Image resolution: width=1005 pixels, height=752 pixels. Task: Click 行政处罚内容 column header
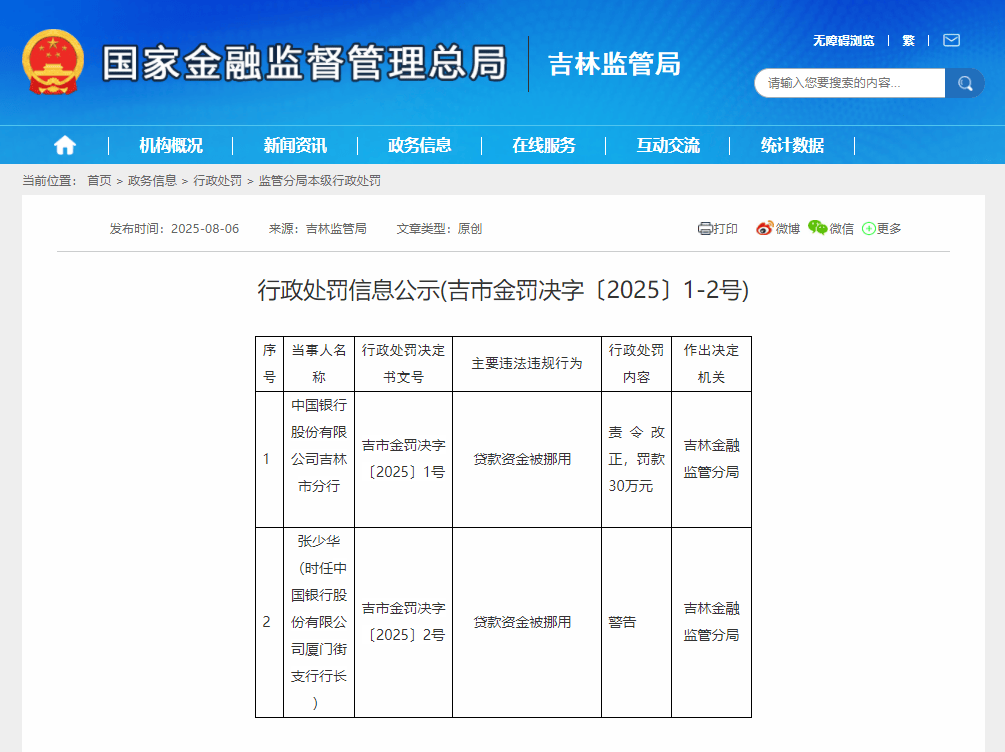pyautogui.click(x=636, y=363)
